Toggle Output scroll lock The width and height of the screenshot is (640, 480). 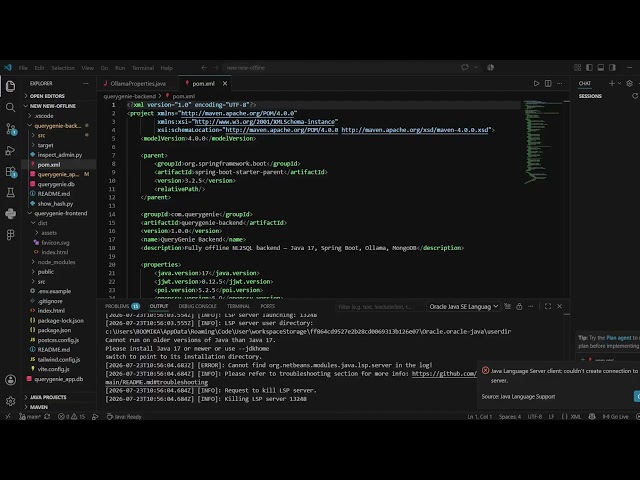(519, 307)
